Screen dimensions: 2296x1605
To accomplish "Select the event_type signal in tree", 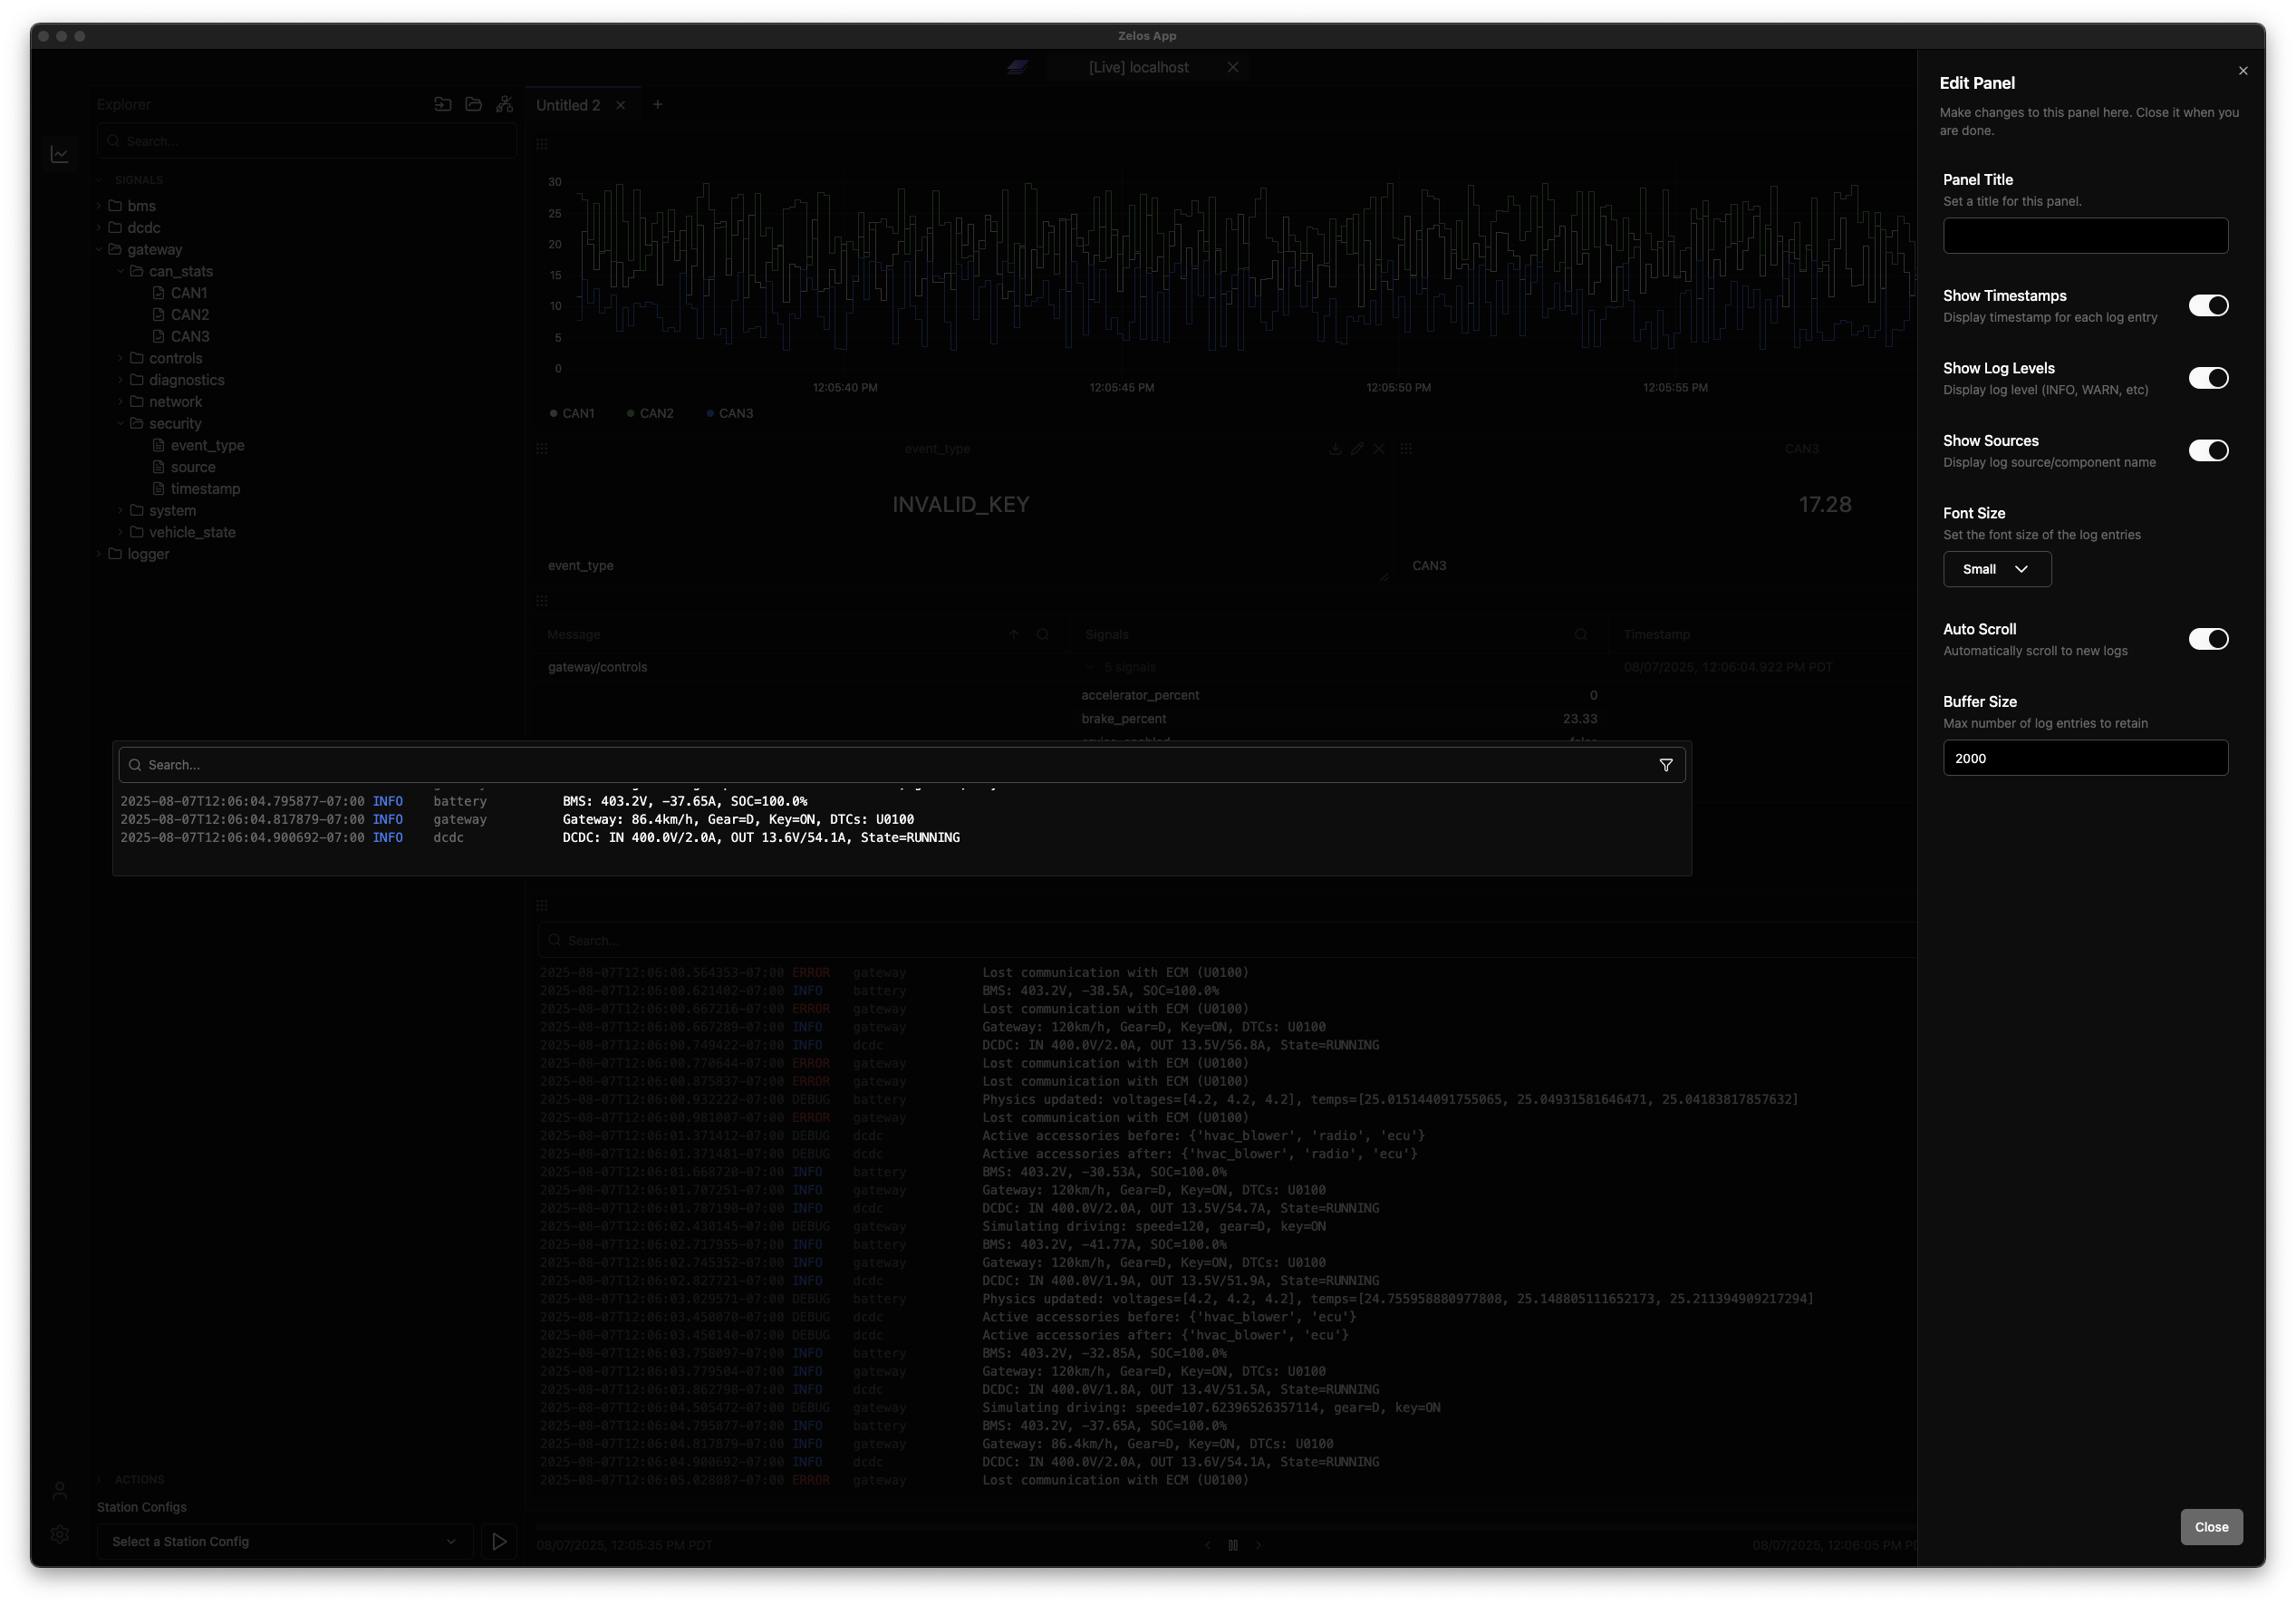I will [207, 446].
